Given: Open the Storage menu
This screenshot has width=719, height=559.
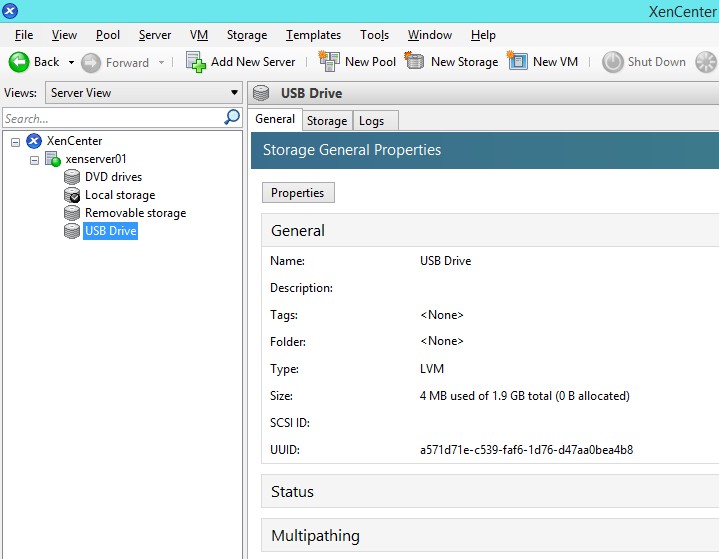Looking at the screenshot, I should point(247,35).
